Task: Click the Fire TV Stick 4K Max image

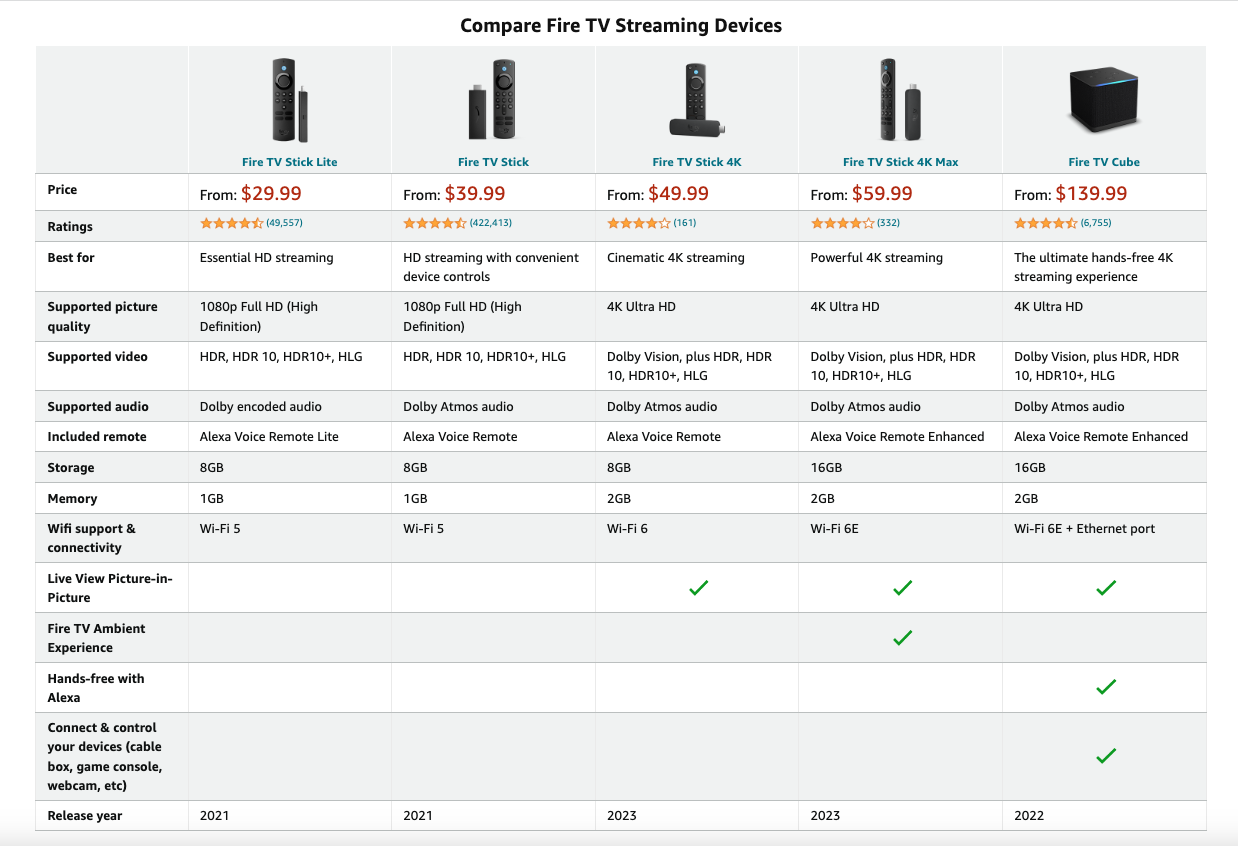Action: pyautogui.click(x=900, y=101)
